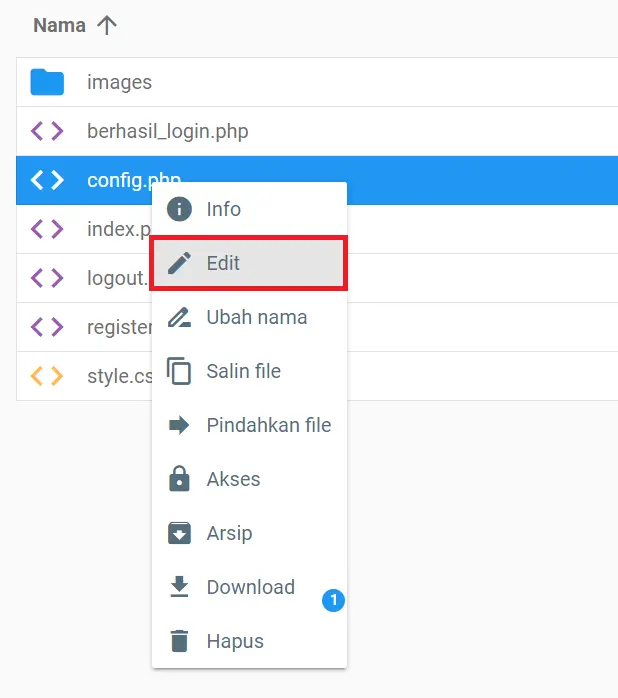Click the Info circle icon in context menu
This screenshot has width=618, height=698.
[x=179, y=209]
